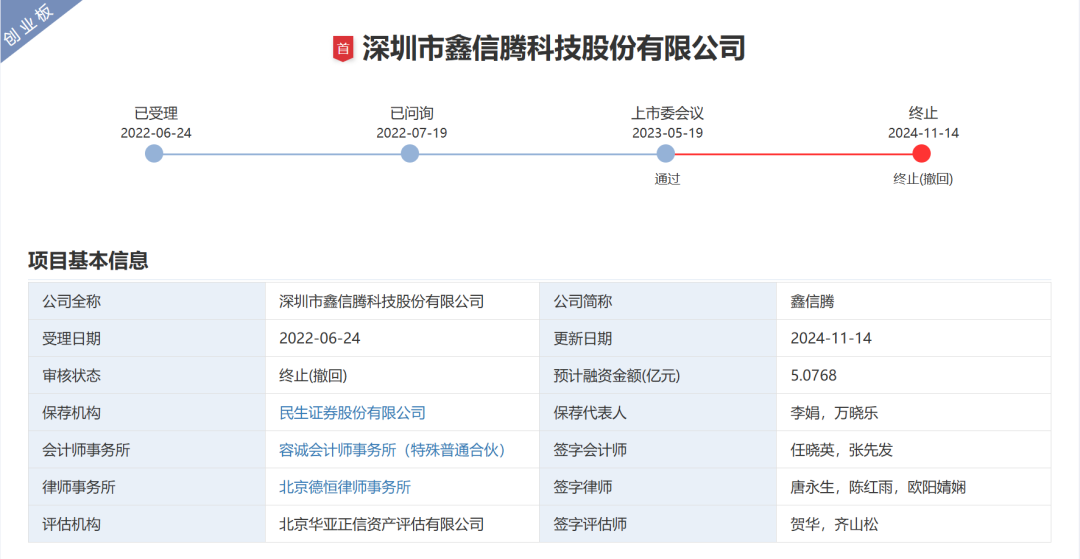Open the 民生证券股份有限公司 sponsor link
The image size is (1080, 559).
[352, 413]
